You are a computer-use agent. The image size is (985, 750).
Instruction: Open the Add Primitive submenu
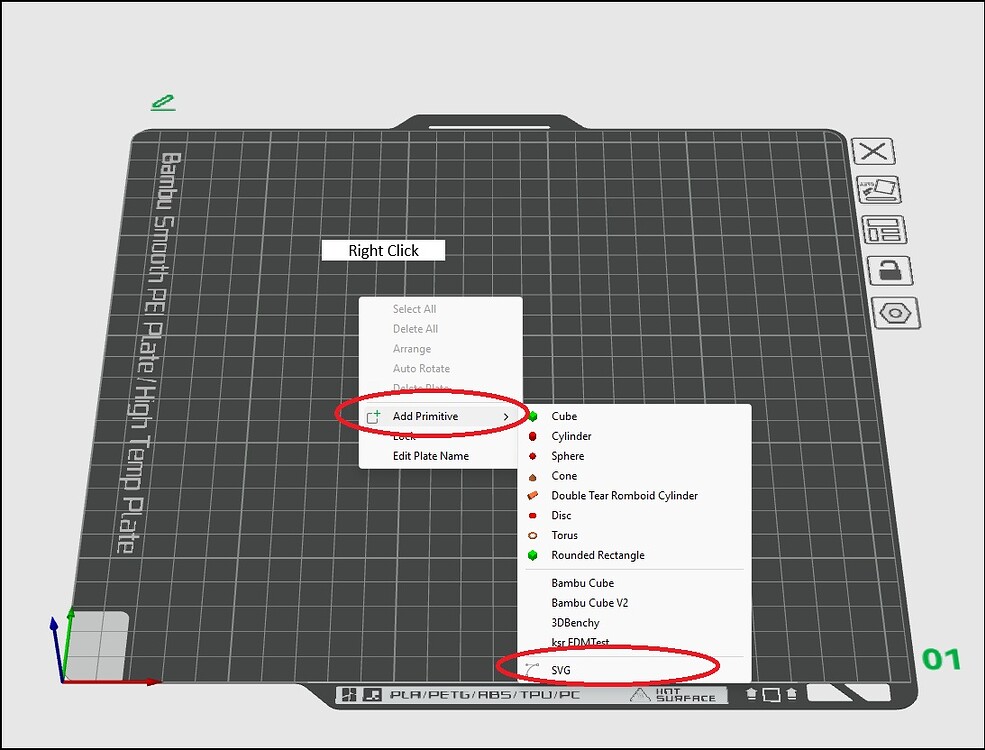438,416
